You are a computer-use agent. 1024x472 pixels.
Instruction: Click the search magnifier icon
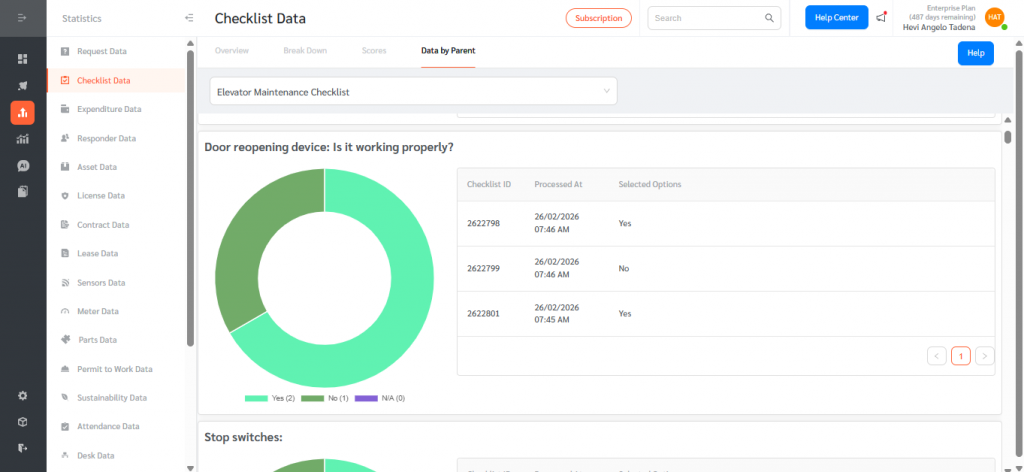point(769,18)
